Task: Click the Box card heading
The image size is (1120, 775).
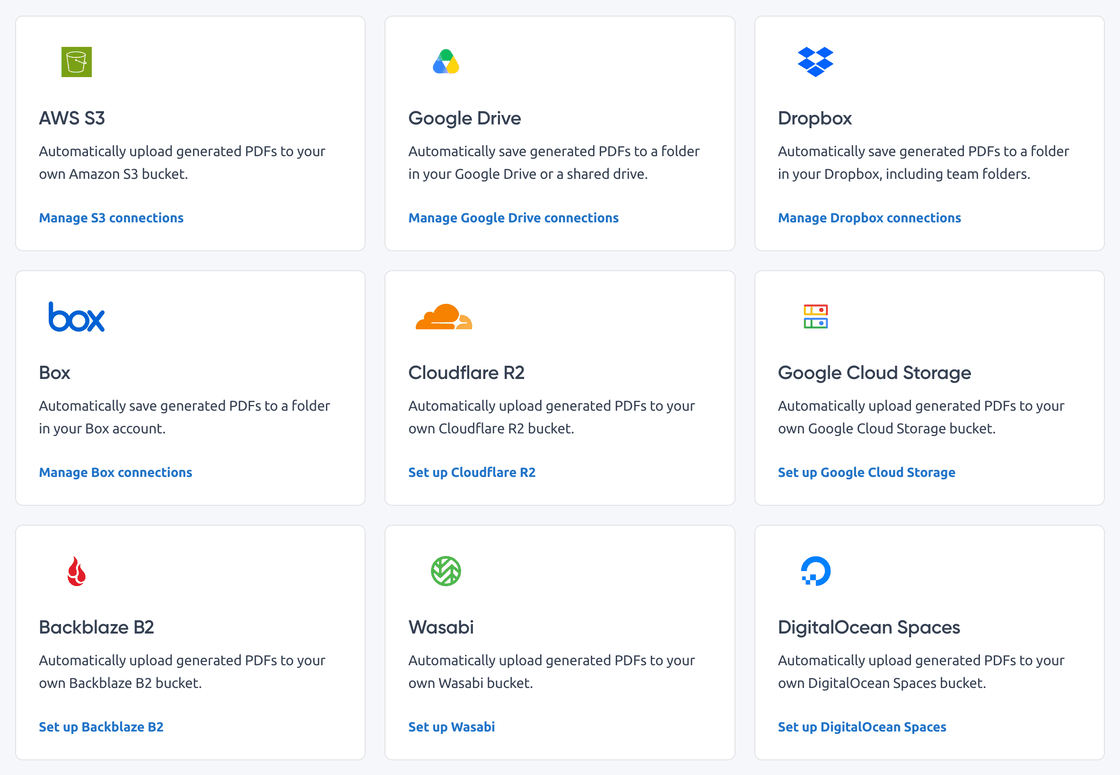Action: pyautogui.click(x=54, y=373)
